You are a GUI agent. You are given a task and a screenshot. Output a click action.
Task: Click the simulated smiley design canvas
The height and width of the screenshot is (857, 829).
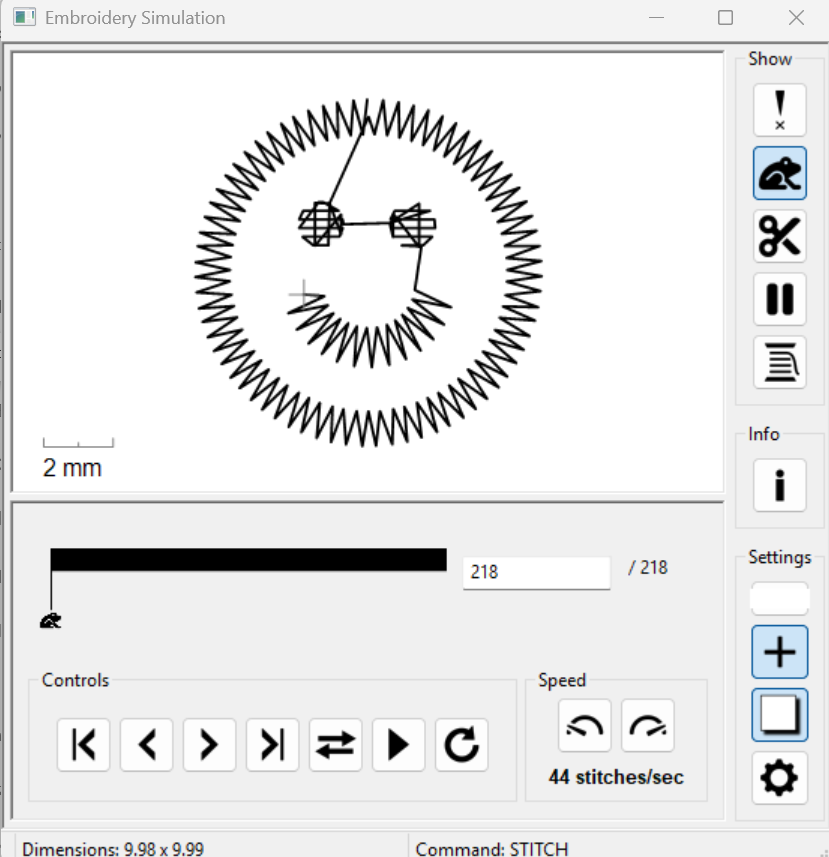pyautogui.click(x=368, y=272)
